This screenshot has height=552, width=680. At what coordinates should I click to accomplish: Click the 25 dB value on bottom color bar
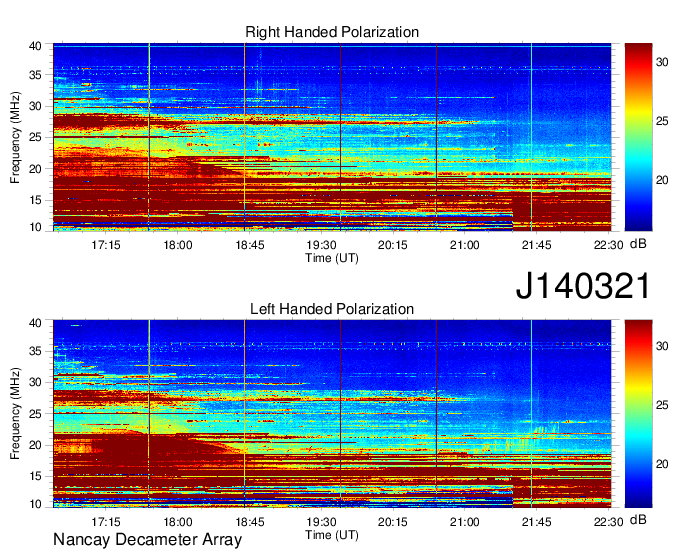point(662,405)
